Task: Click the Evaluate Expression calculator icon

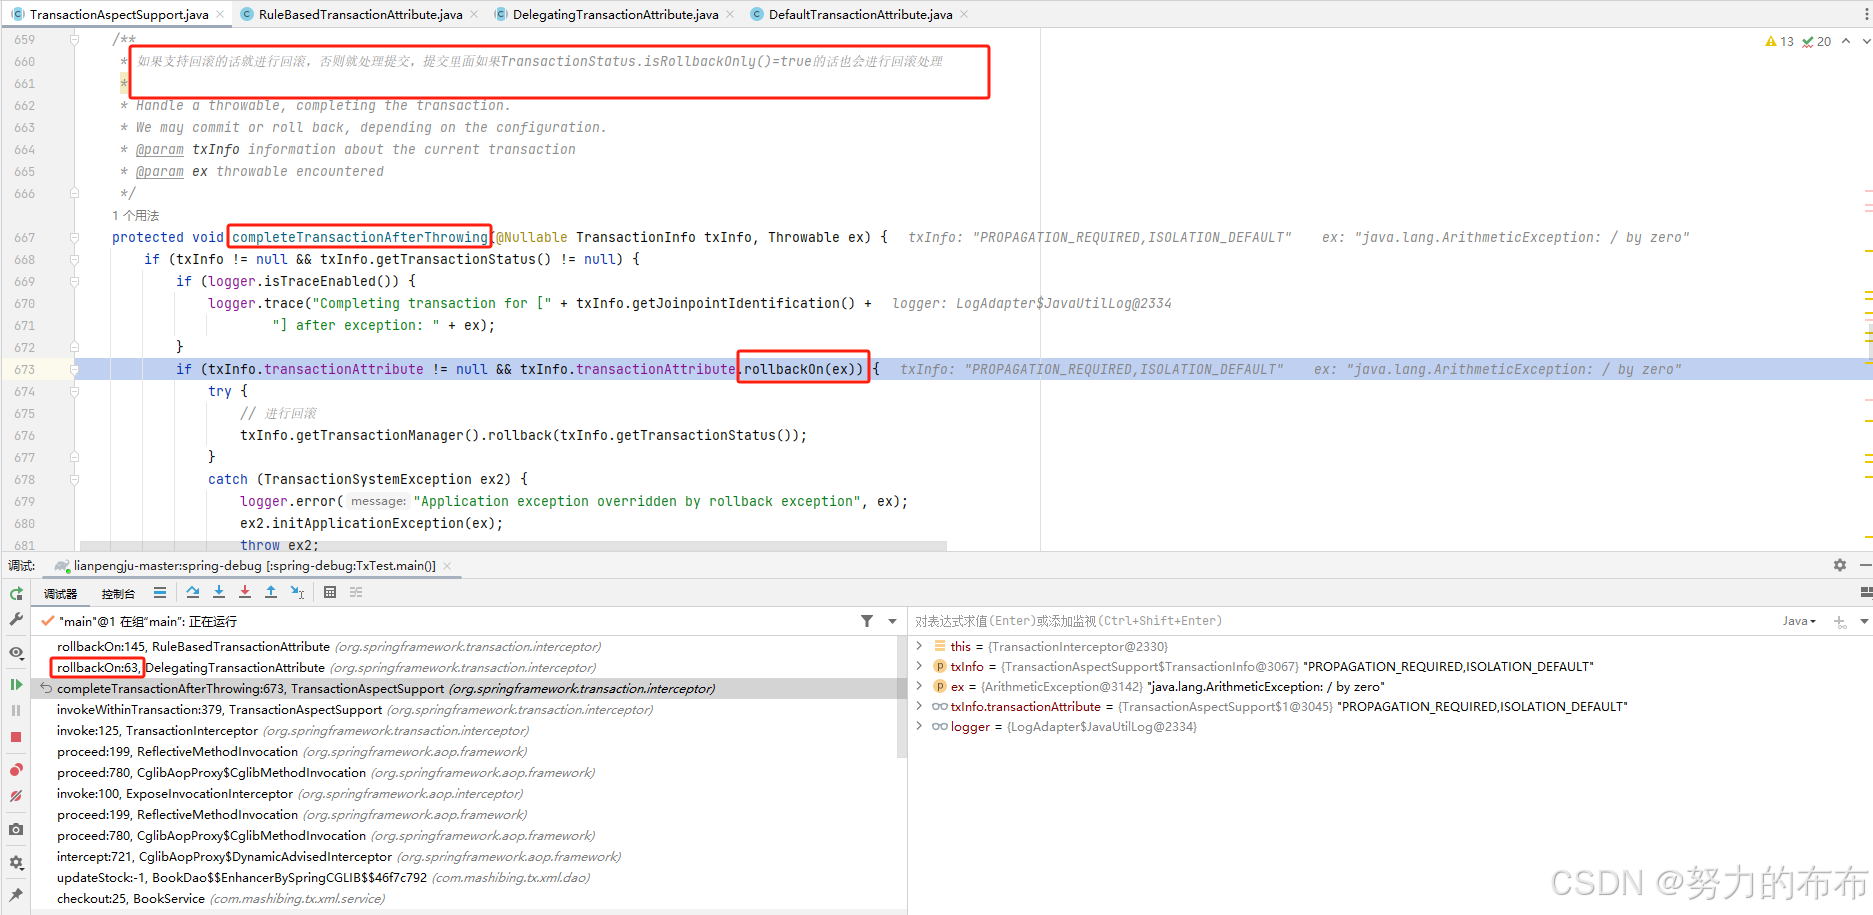Action: coord(330,593)
